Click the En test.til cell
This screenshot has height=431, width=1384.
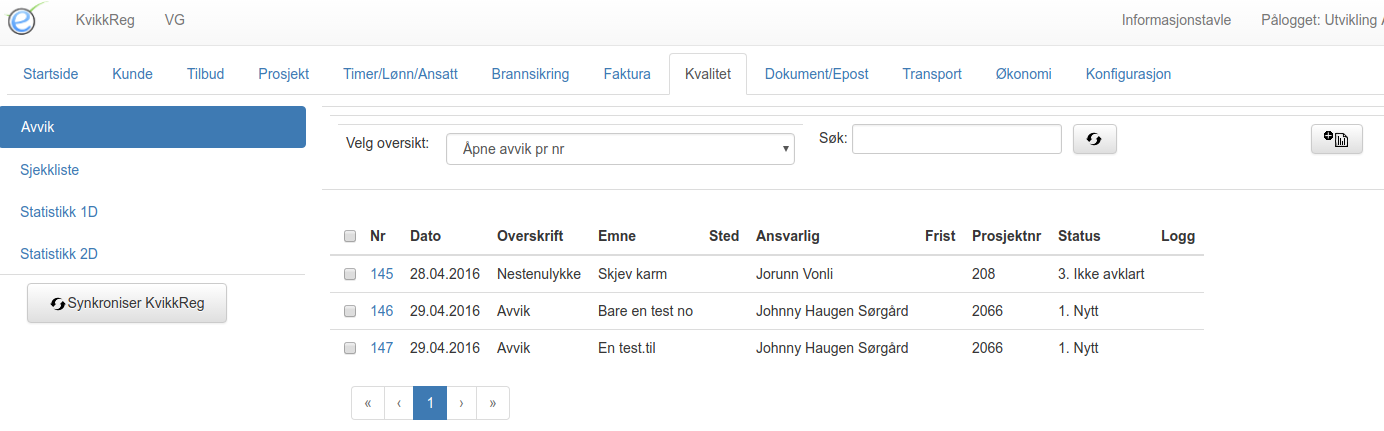(x=626, y=348)
